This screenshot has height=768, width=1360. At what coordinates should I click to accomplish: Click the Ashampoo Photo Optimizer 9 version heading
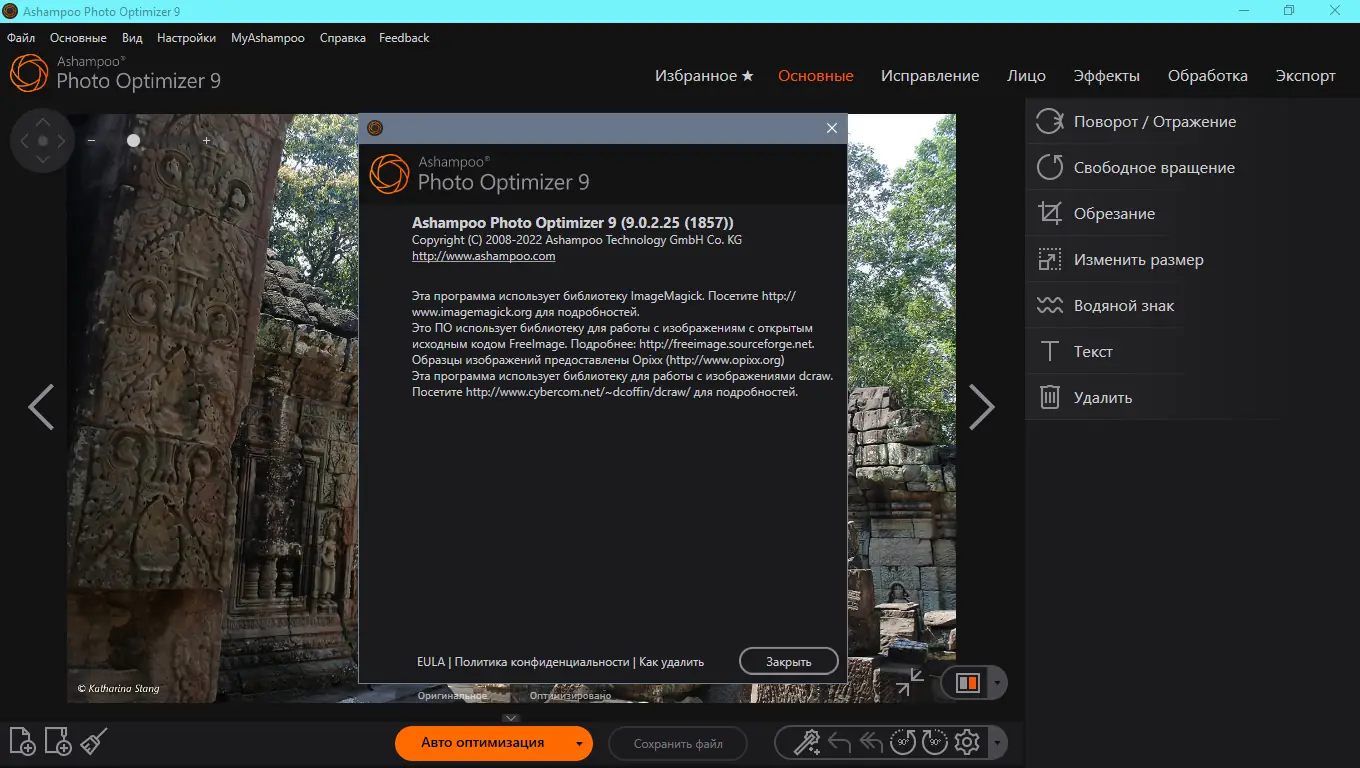(573, 222)
